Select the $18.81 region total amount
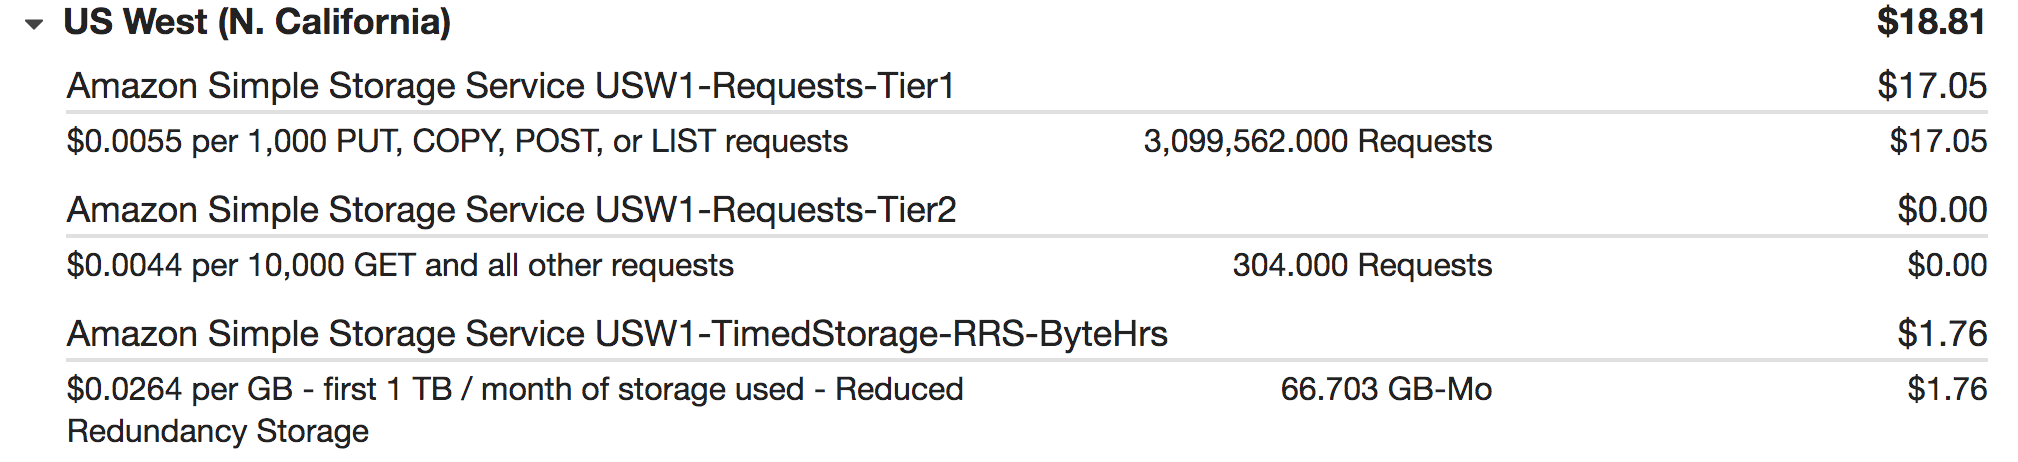Viewport: 2018px width, 462px height. click(1930, 22)
